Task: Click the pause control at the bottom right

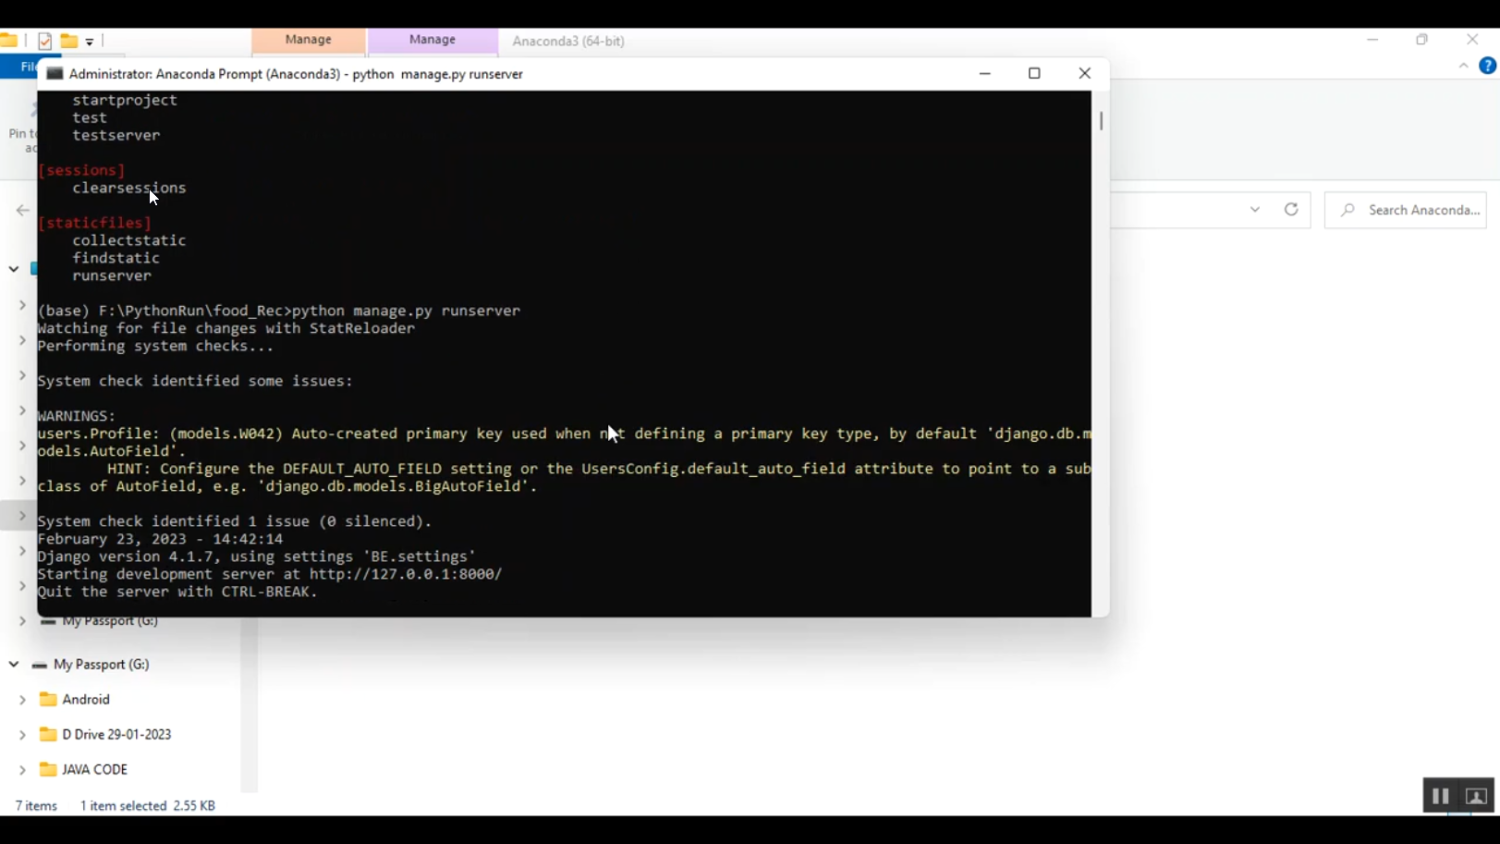Action: click(x=1440, y=796)
